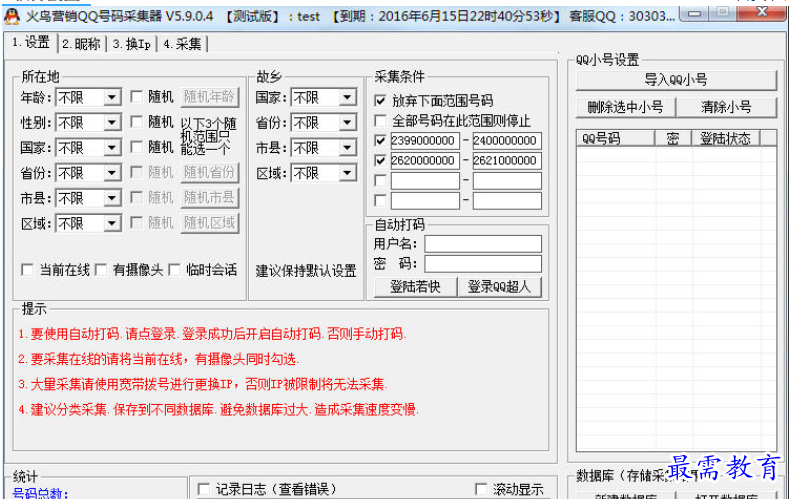
Task: Expand the 市县 dropdown under 所在地
Action: (112, 198)
